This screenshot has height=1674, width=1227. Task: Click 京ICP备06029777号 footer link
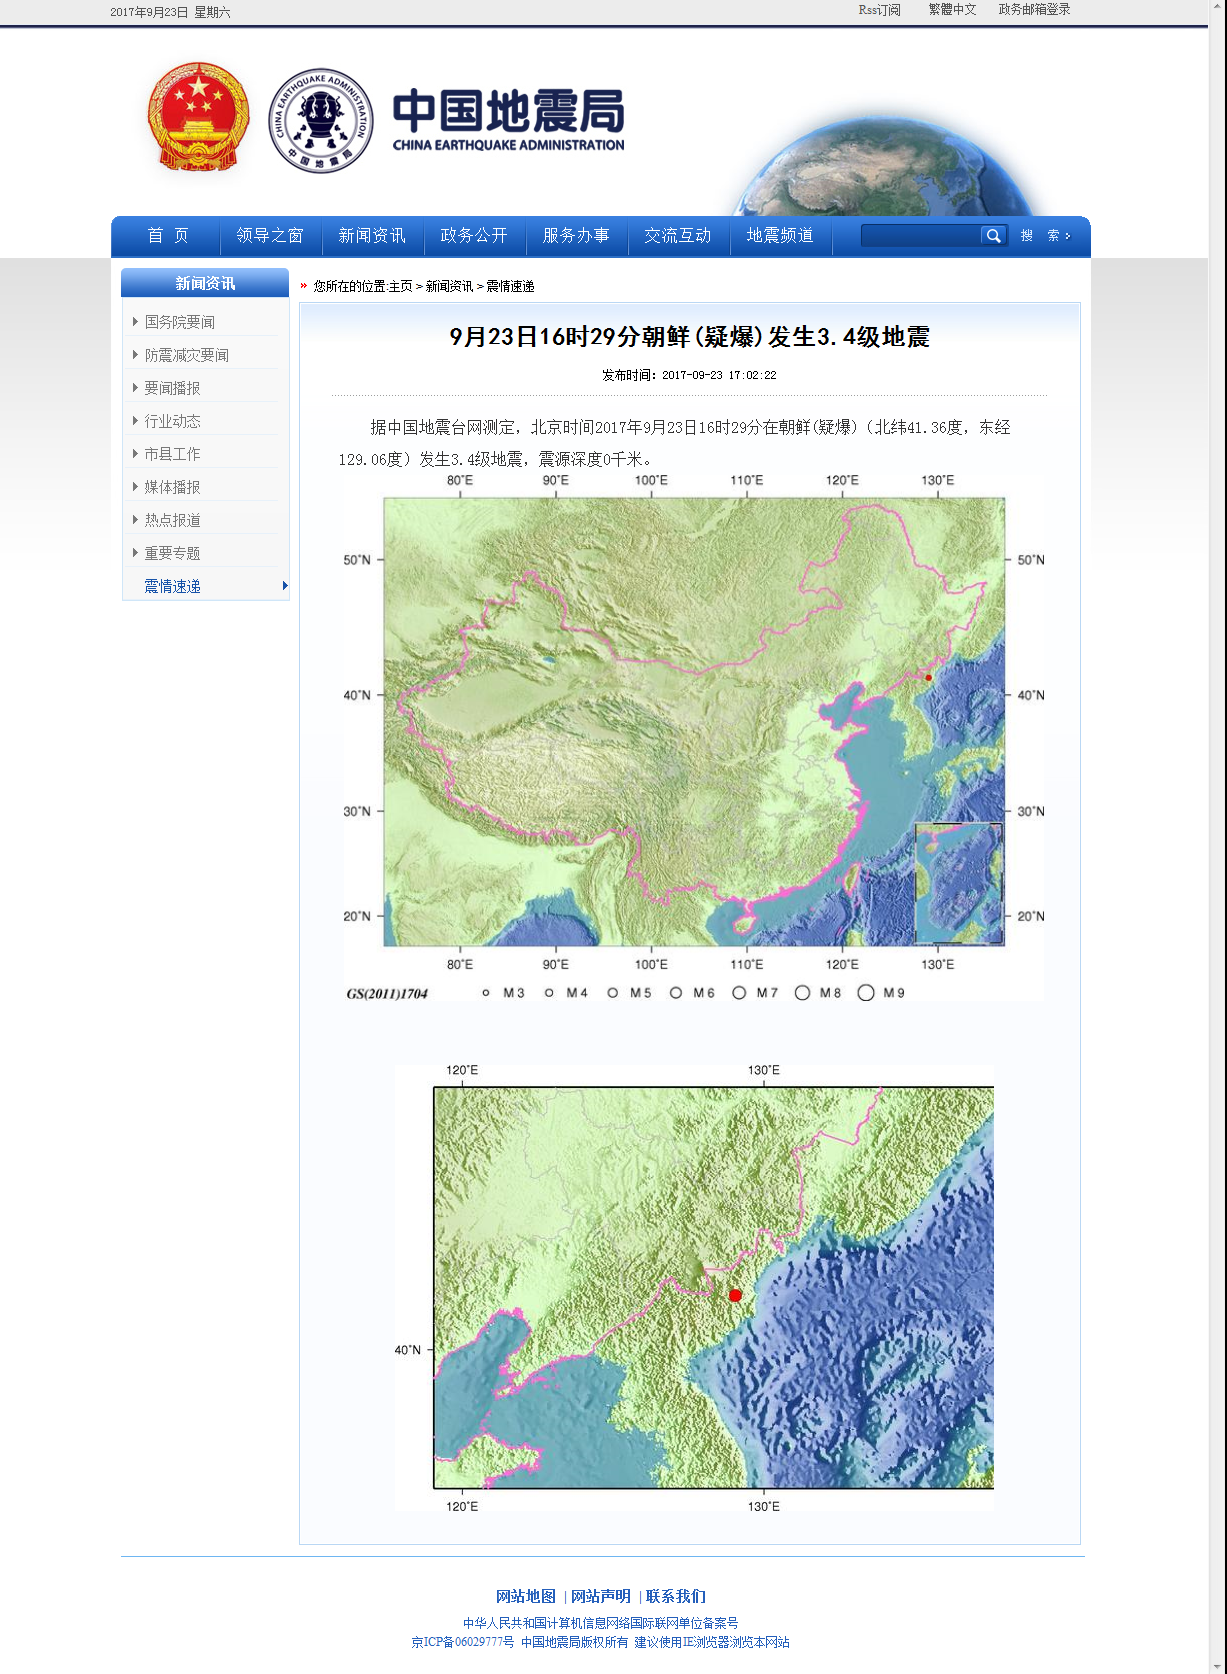click(x=463, y=1642)
